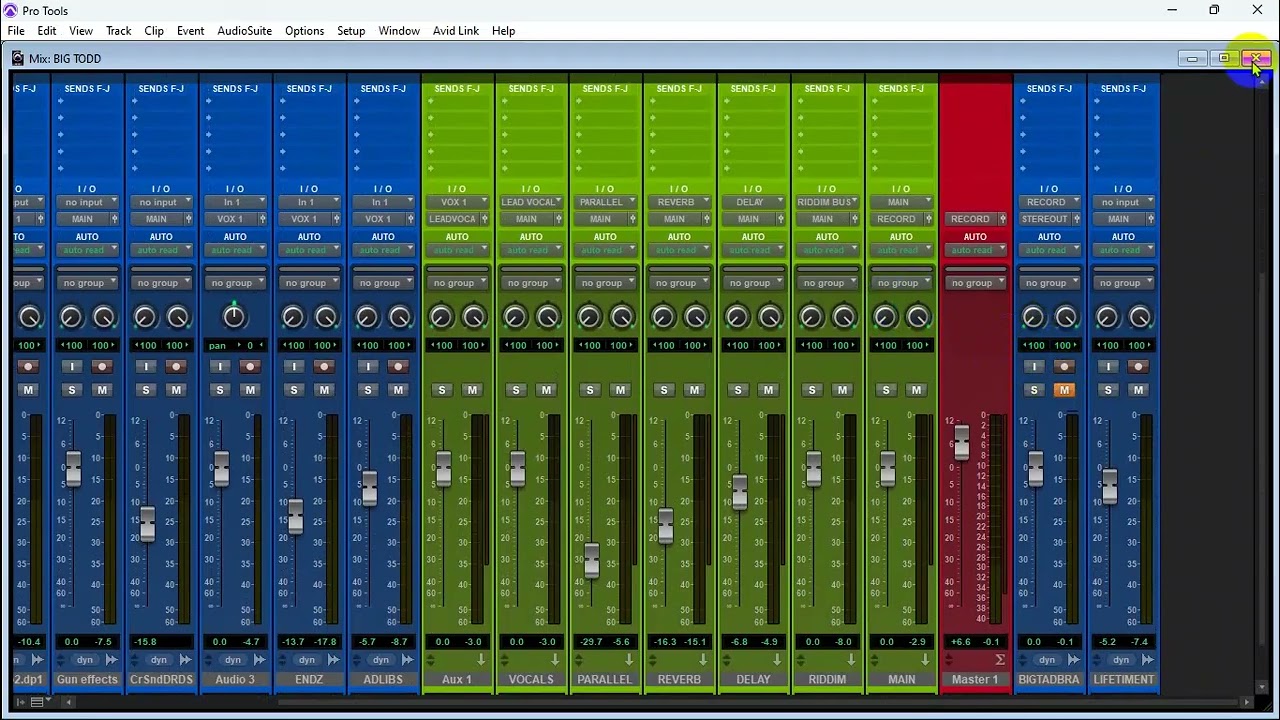The height and width of the screenshot is (720, 1280).
Task: Open the REVERB input selector dropdown
Action: click(679, 202)
